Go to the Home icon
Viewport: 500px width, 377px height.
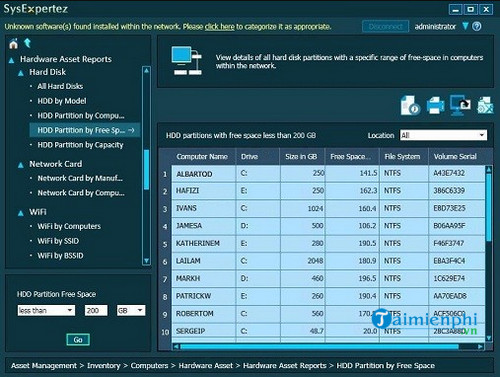pyautogui.click(x=13, y=43)
